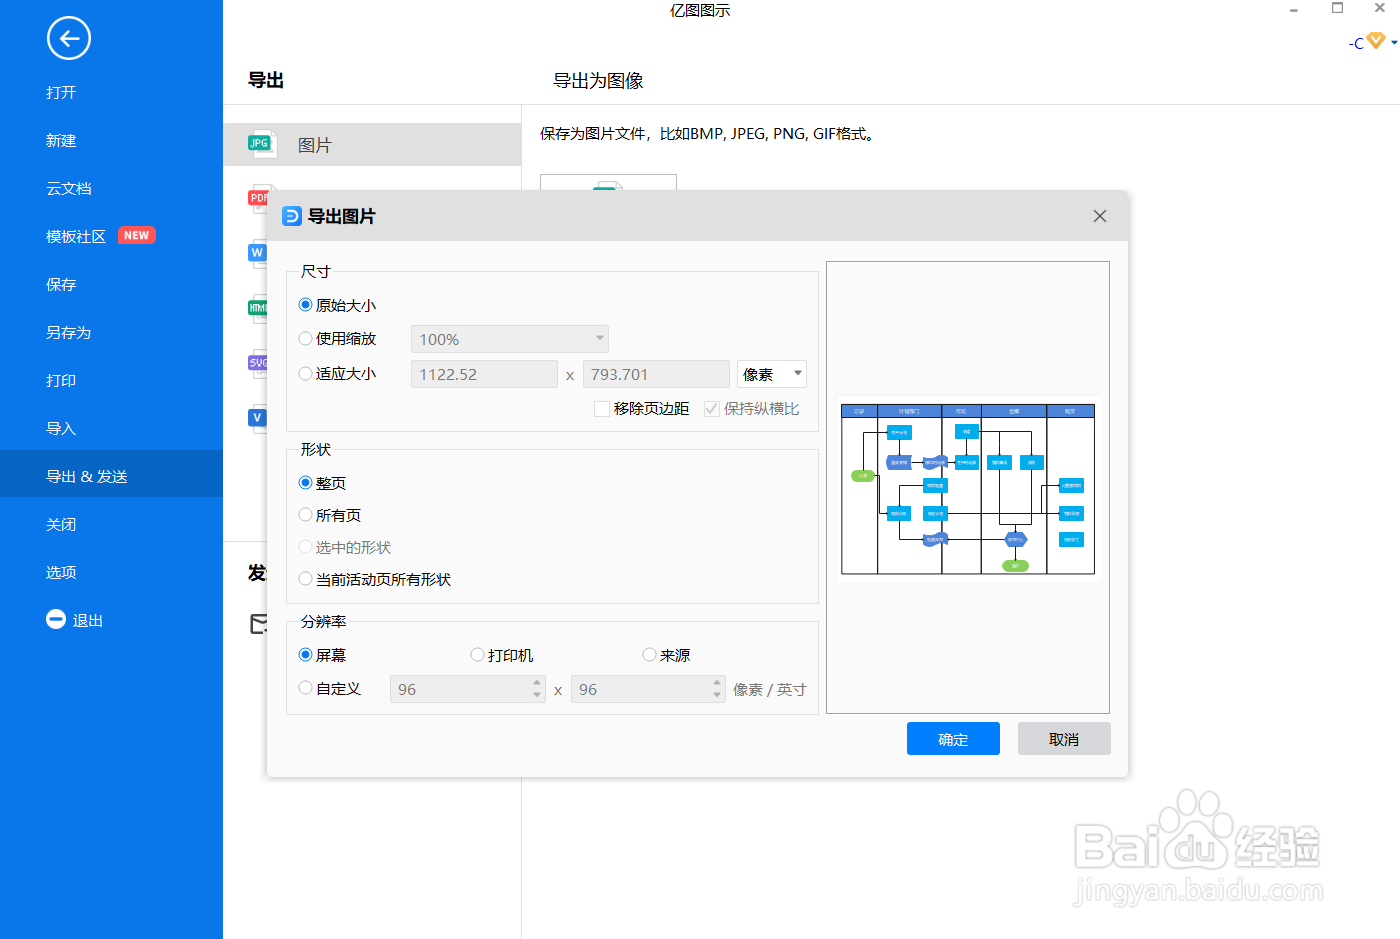The image size is (1400, 939).
Task: Close the 导出图片 dialog
Action: 1100,216
